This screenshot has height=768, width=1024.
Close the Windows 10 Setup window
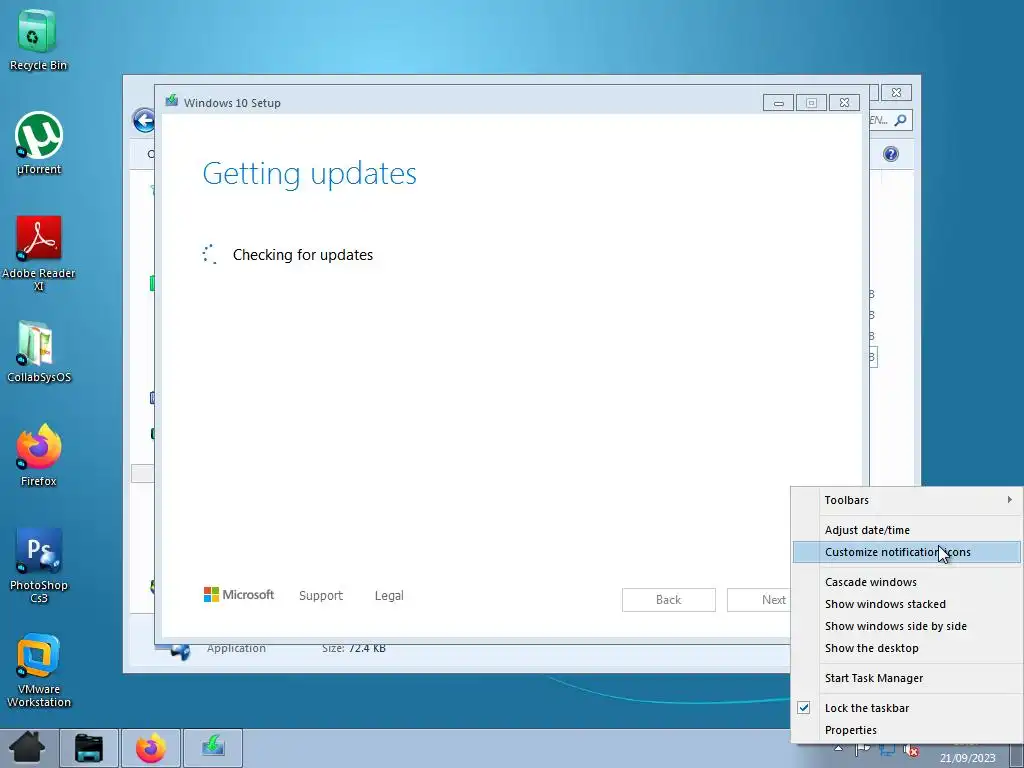point(844,103)
